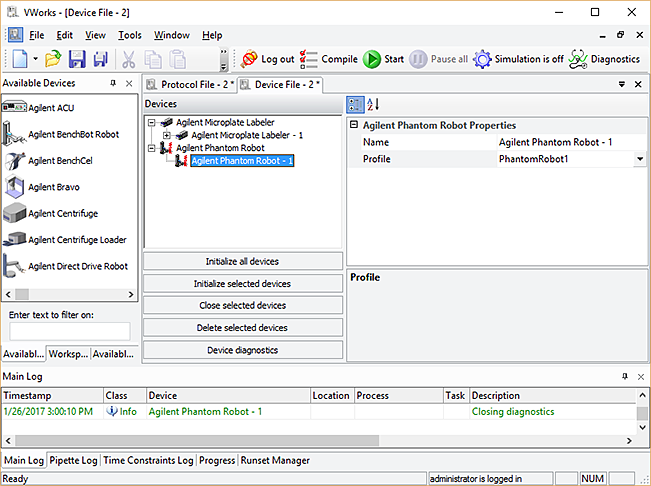
Task: Click the Save file toolbar icon
Action: pos(77,59)
